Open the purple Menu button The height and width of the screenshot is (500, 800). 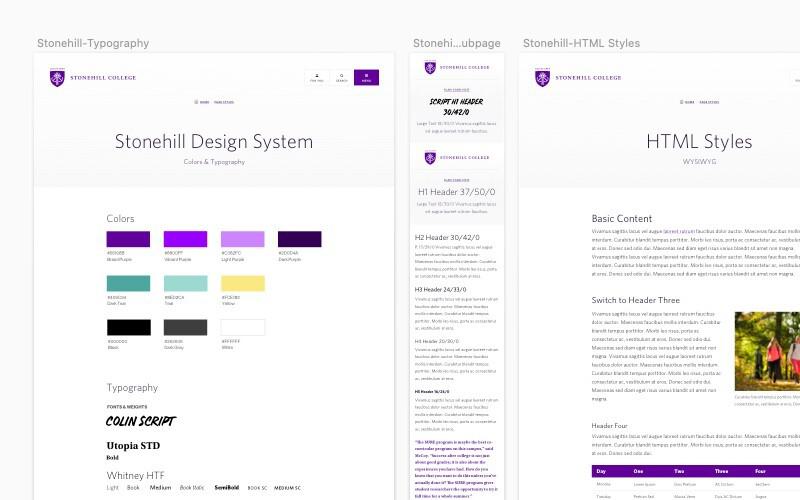tap(366, 77)
